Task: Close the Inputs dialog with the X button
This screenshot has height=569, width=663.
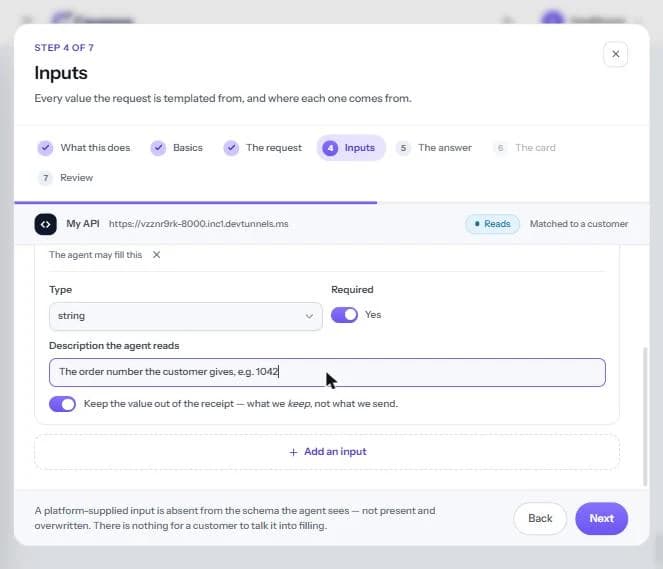Action: 615,54
